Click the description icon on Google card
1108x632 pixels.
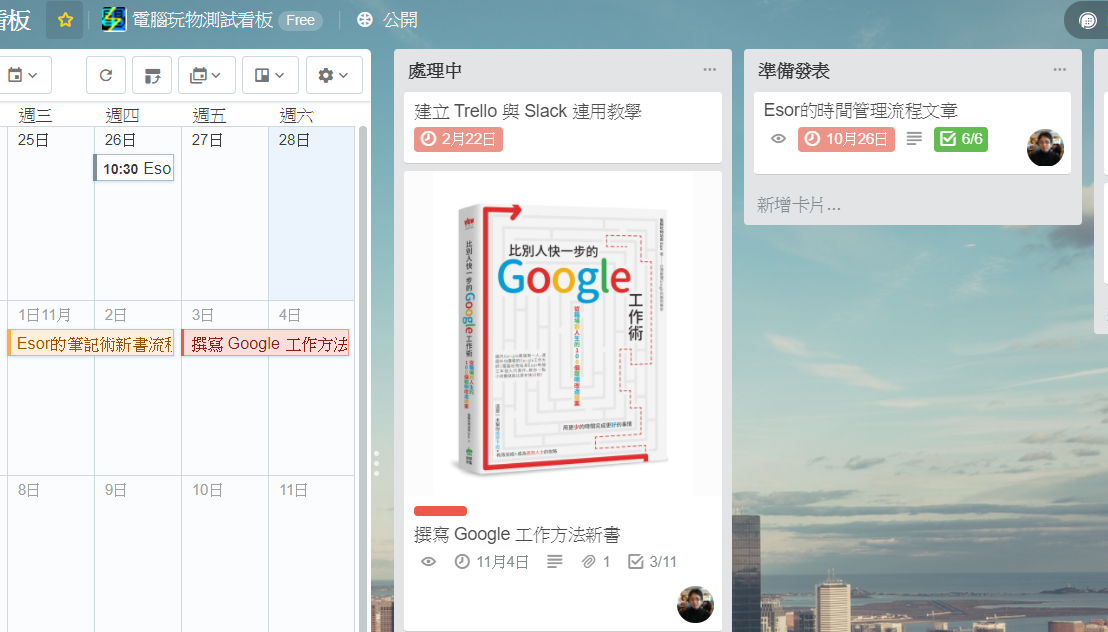pos(555,561)
